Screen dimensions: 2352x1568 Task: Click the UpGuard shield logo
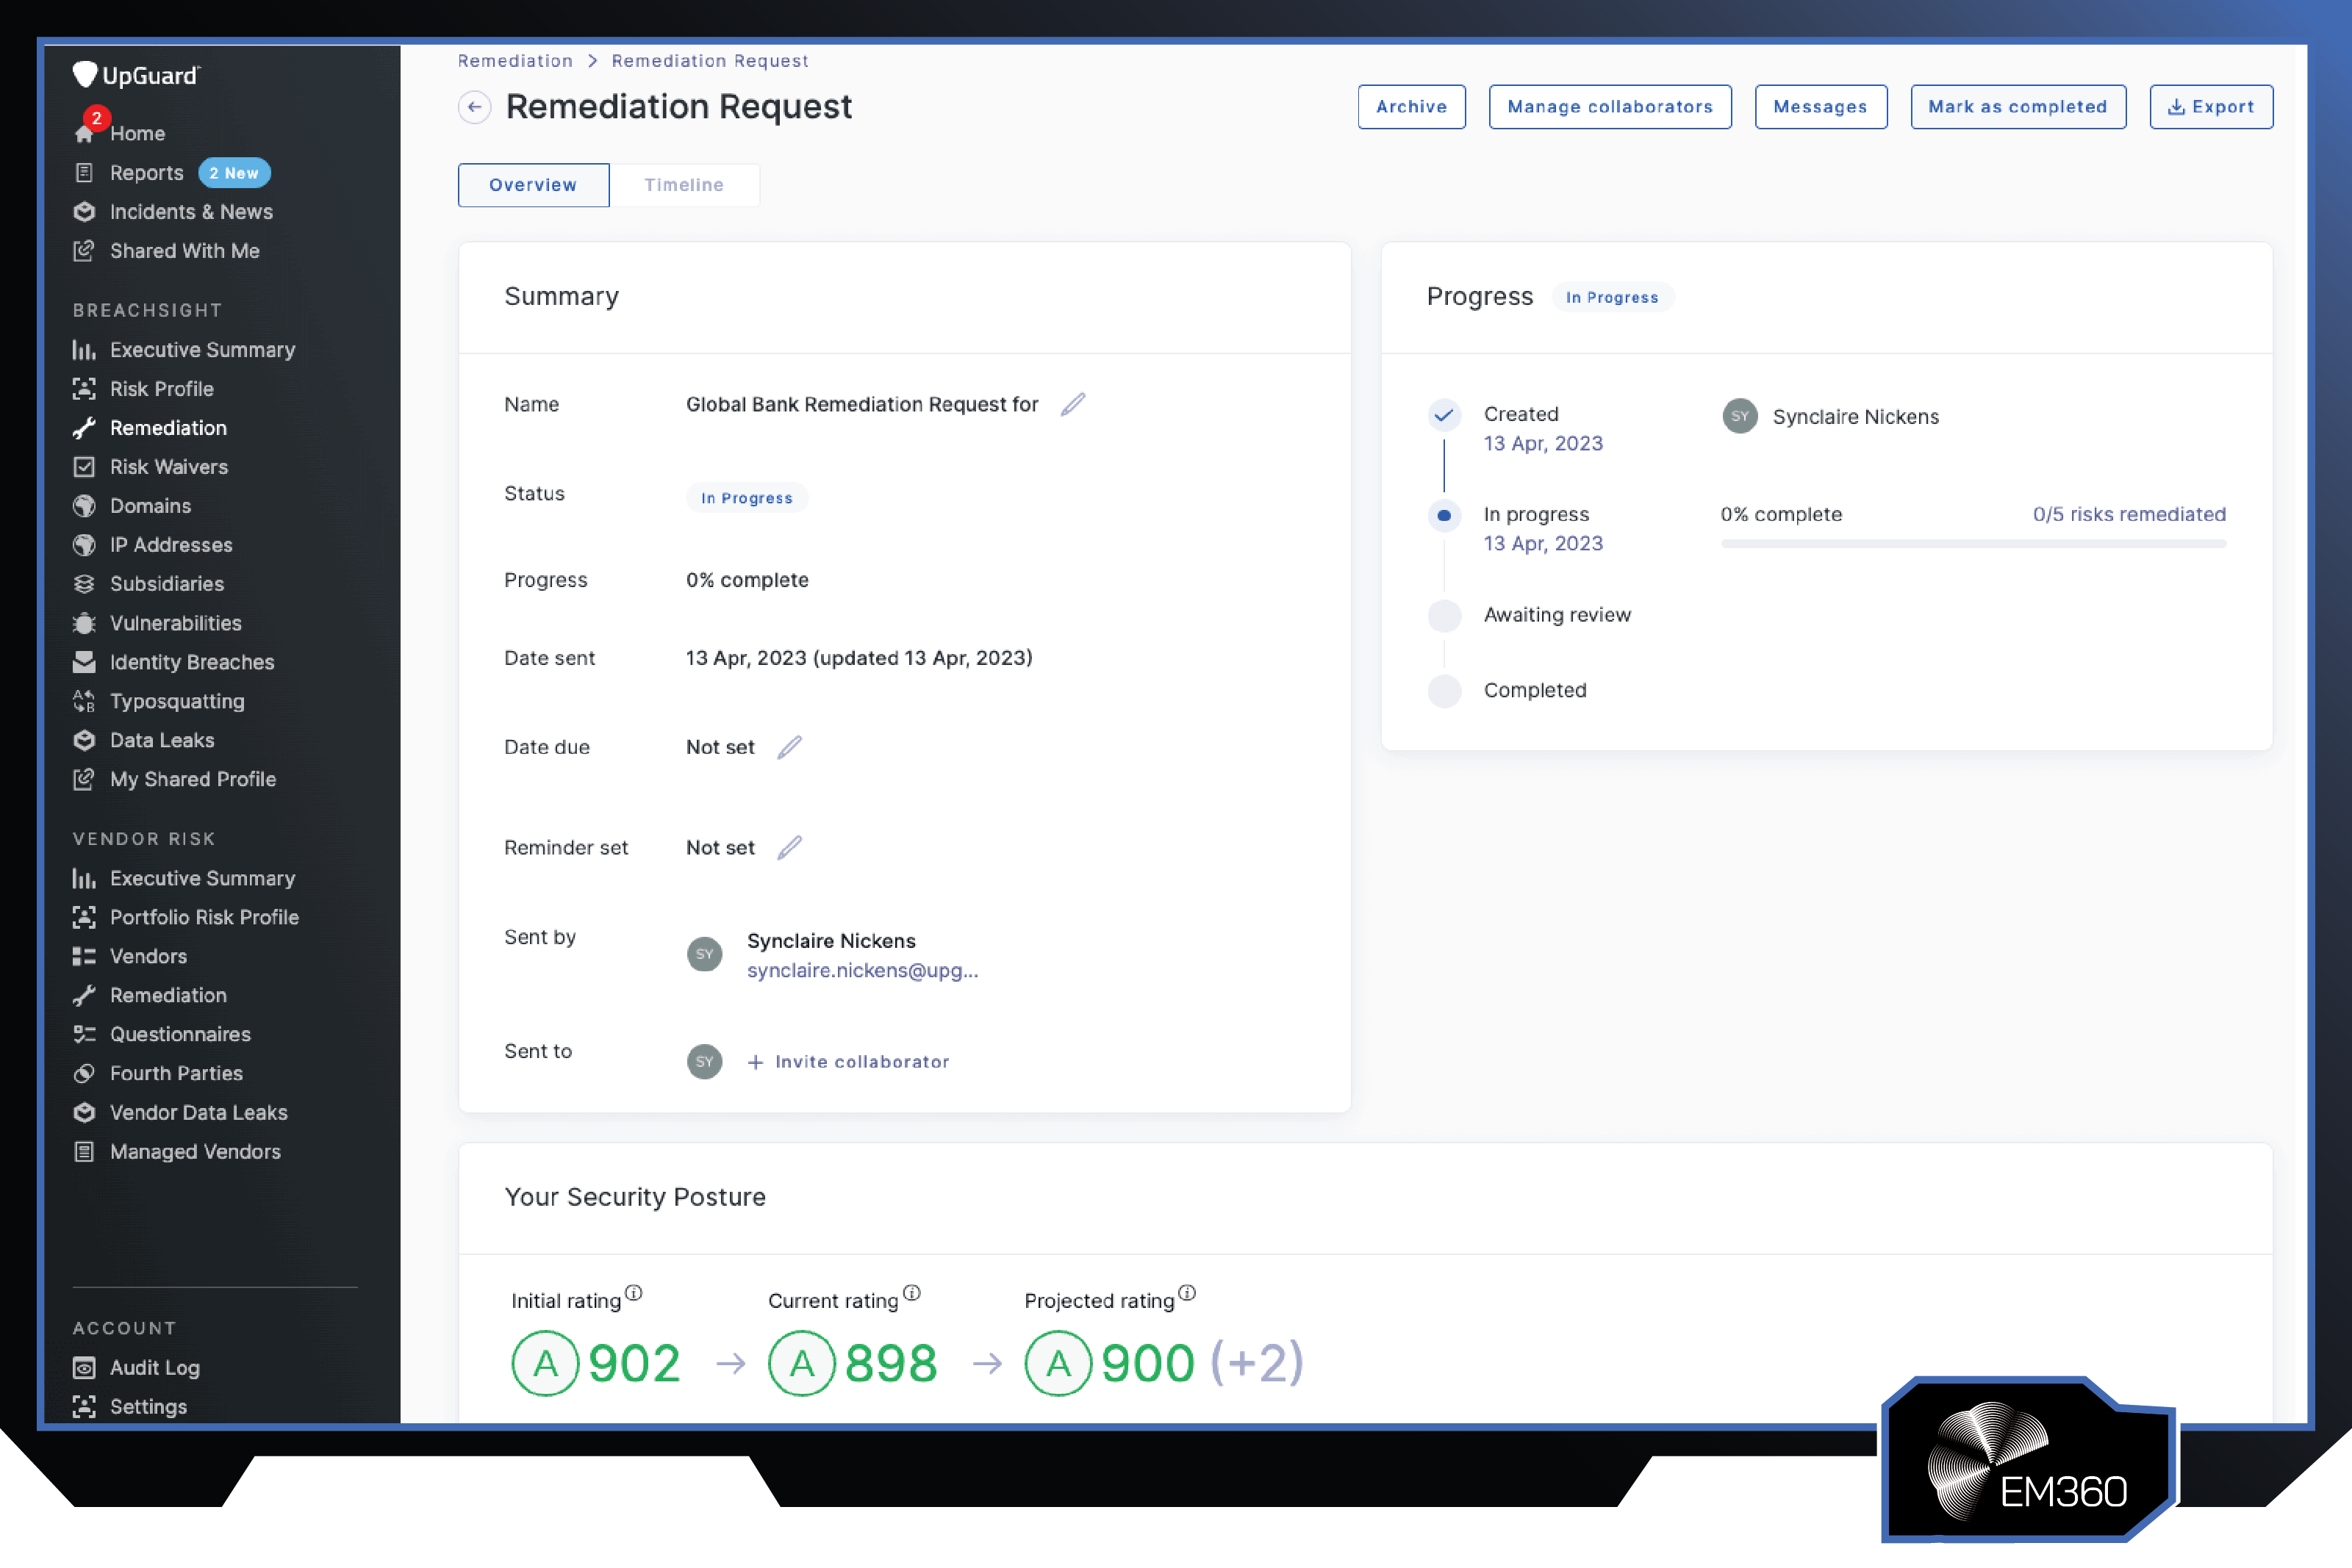coord(85,74)
